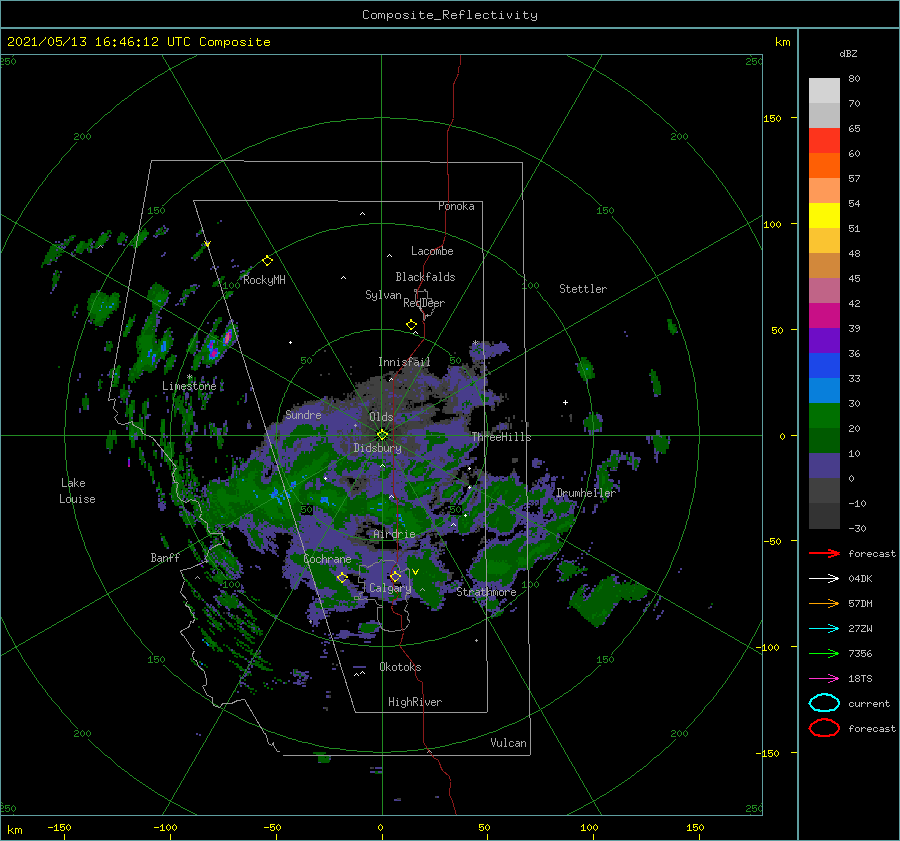Click the Calgary city label

390,588
